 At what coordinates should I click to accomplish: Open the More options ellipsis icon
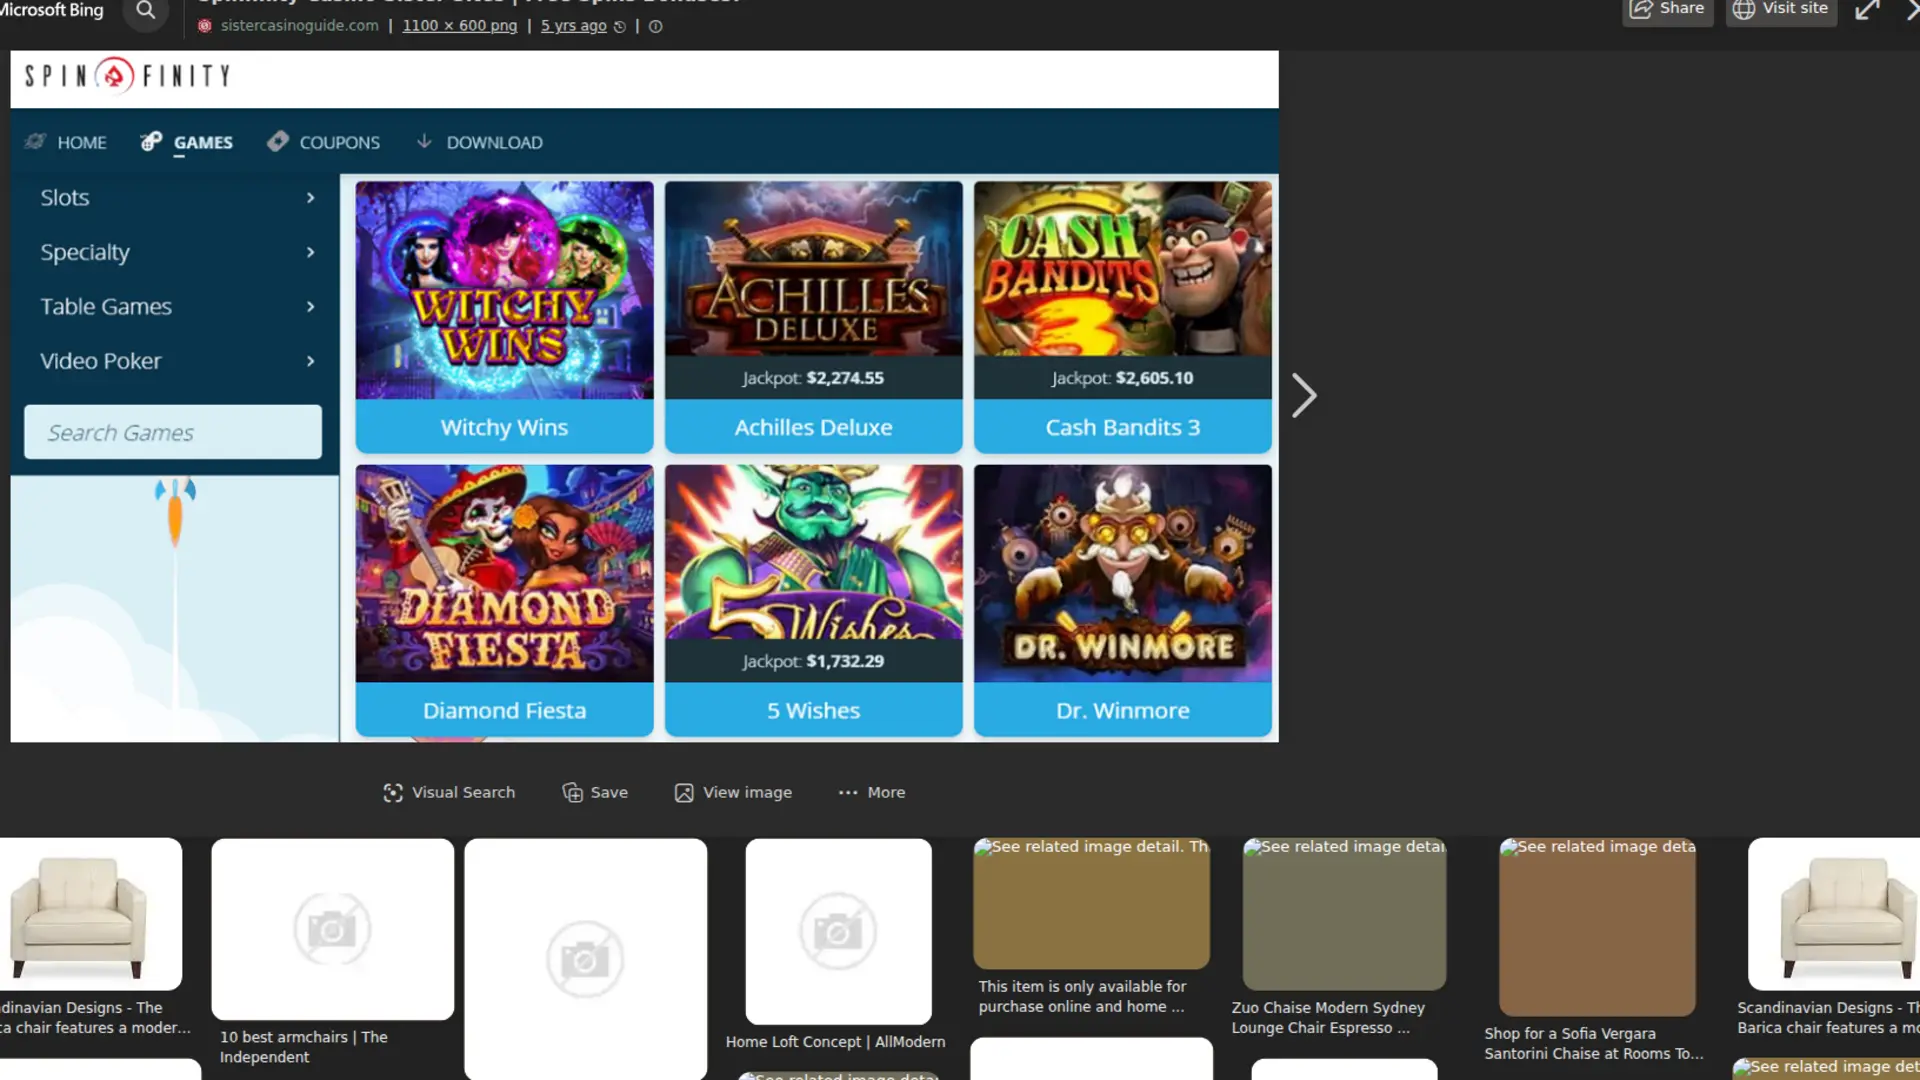pos(848,792)
